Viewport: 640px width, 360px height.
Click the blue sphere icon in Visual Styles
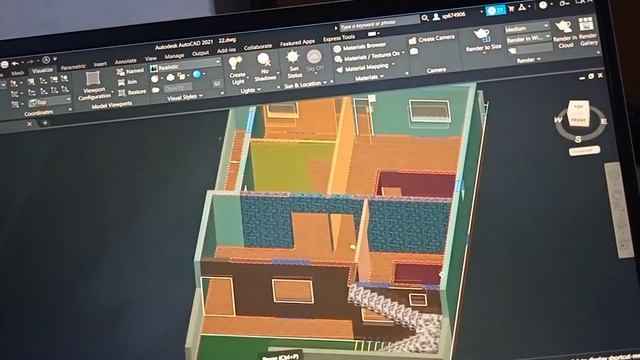197,74
